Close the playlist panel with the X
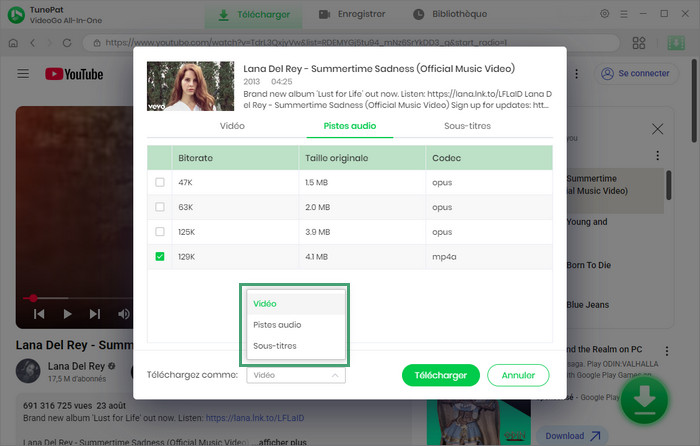 (657, 129)
